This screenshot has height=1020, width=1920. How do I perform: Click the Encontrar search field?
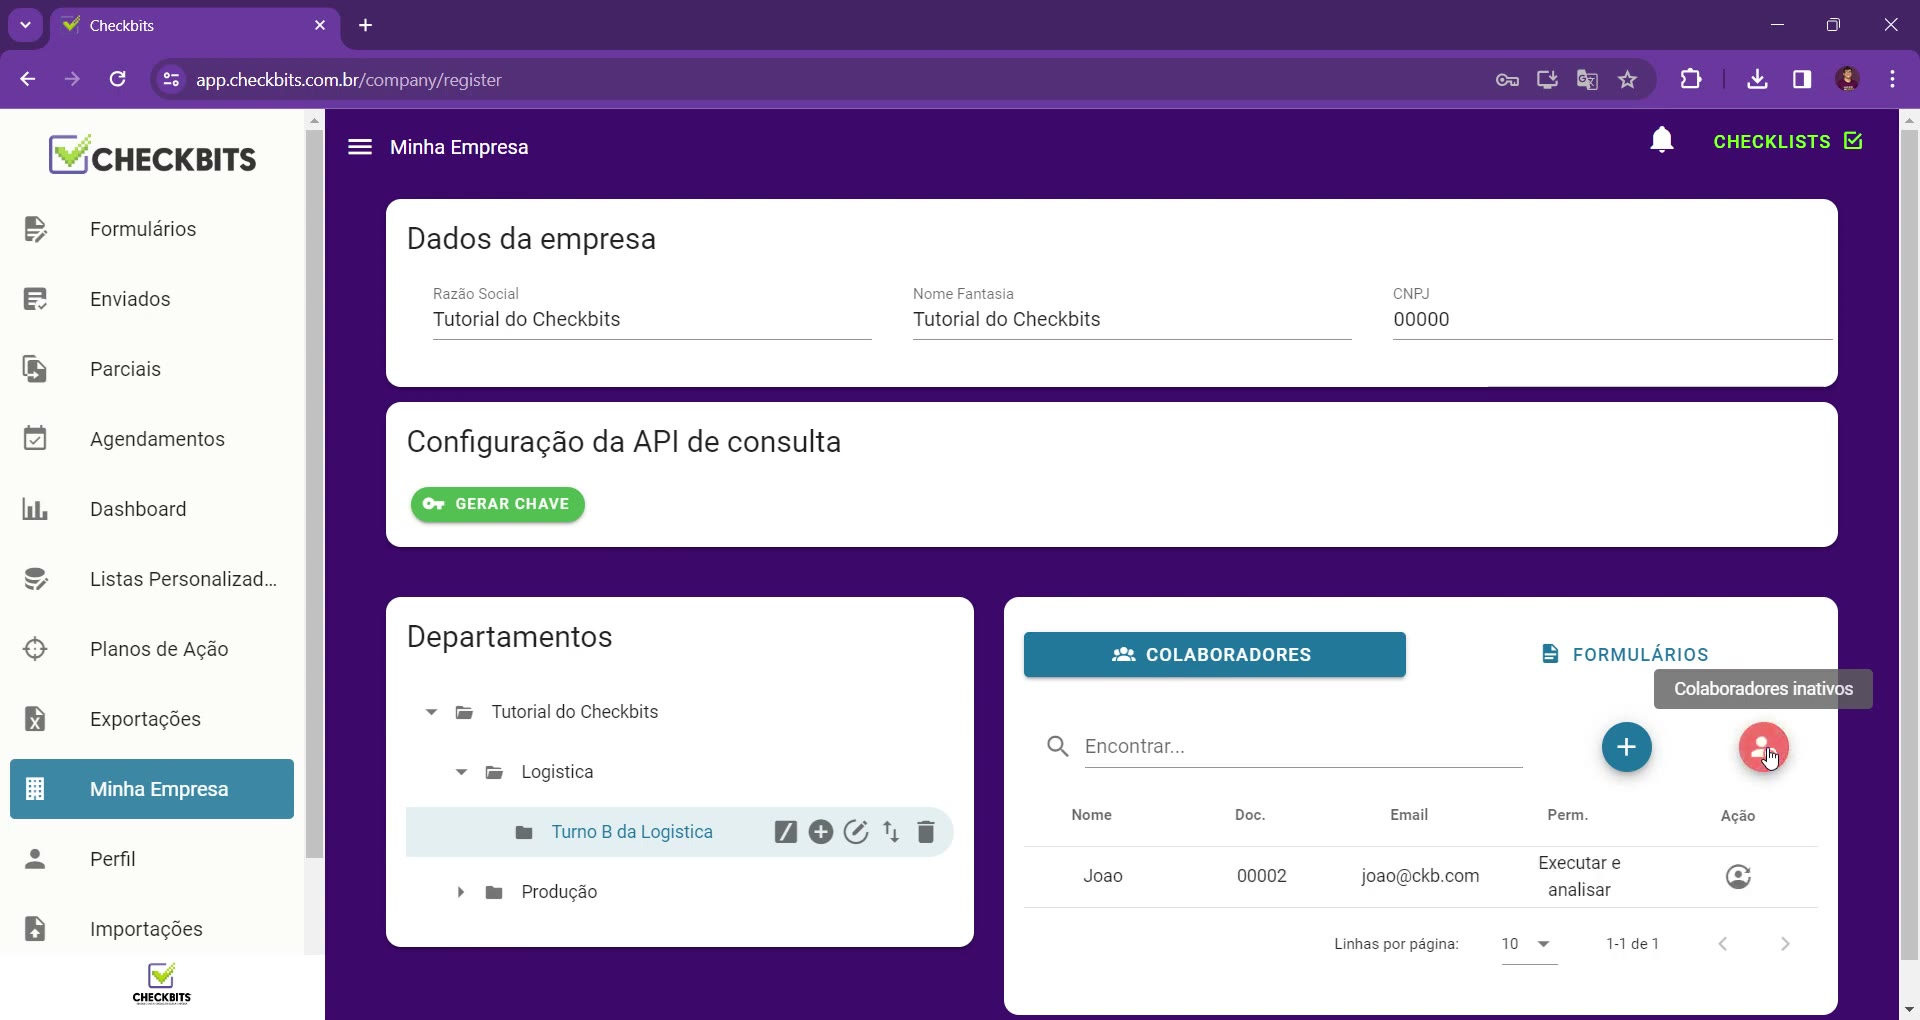coord(1303,747)
